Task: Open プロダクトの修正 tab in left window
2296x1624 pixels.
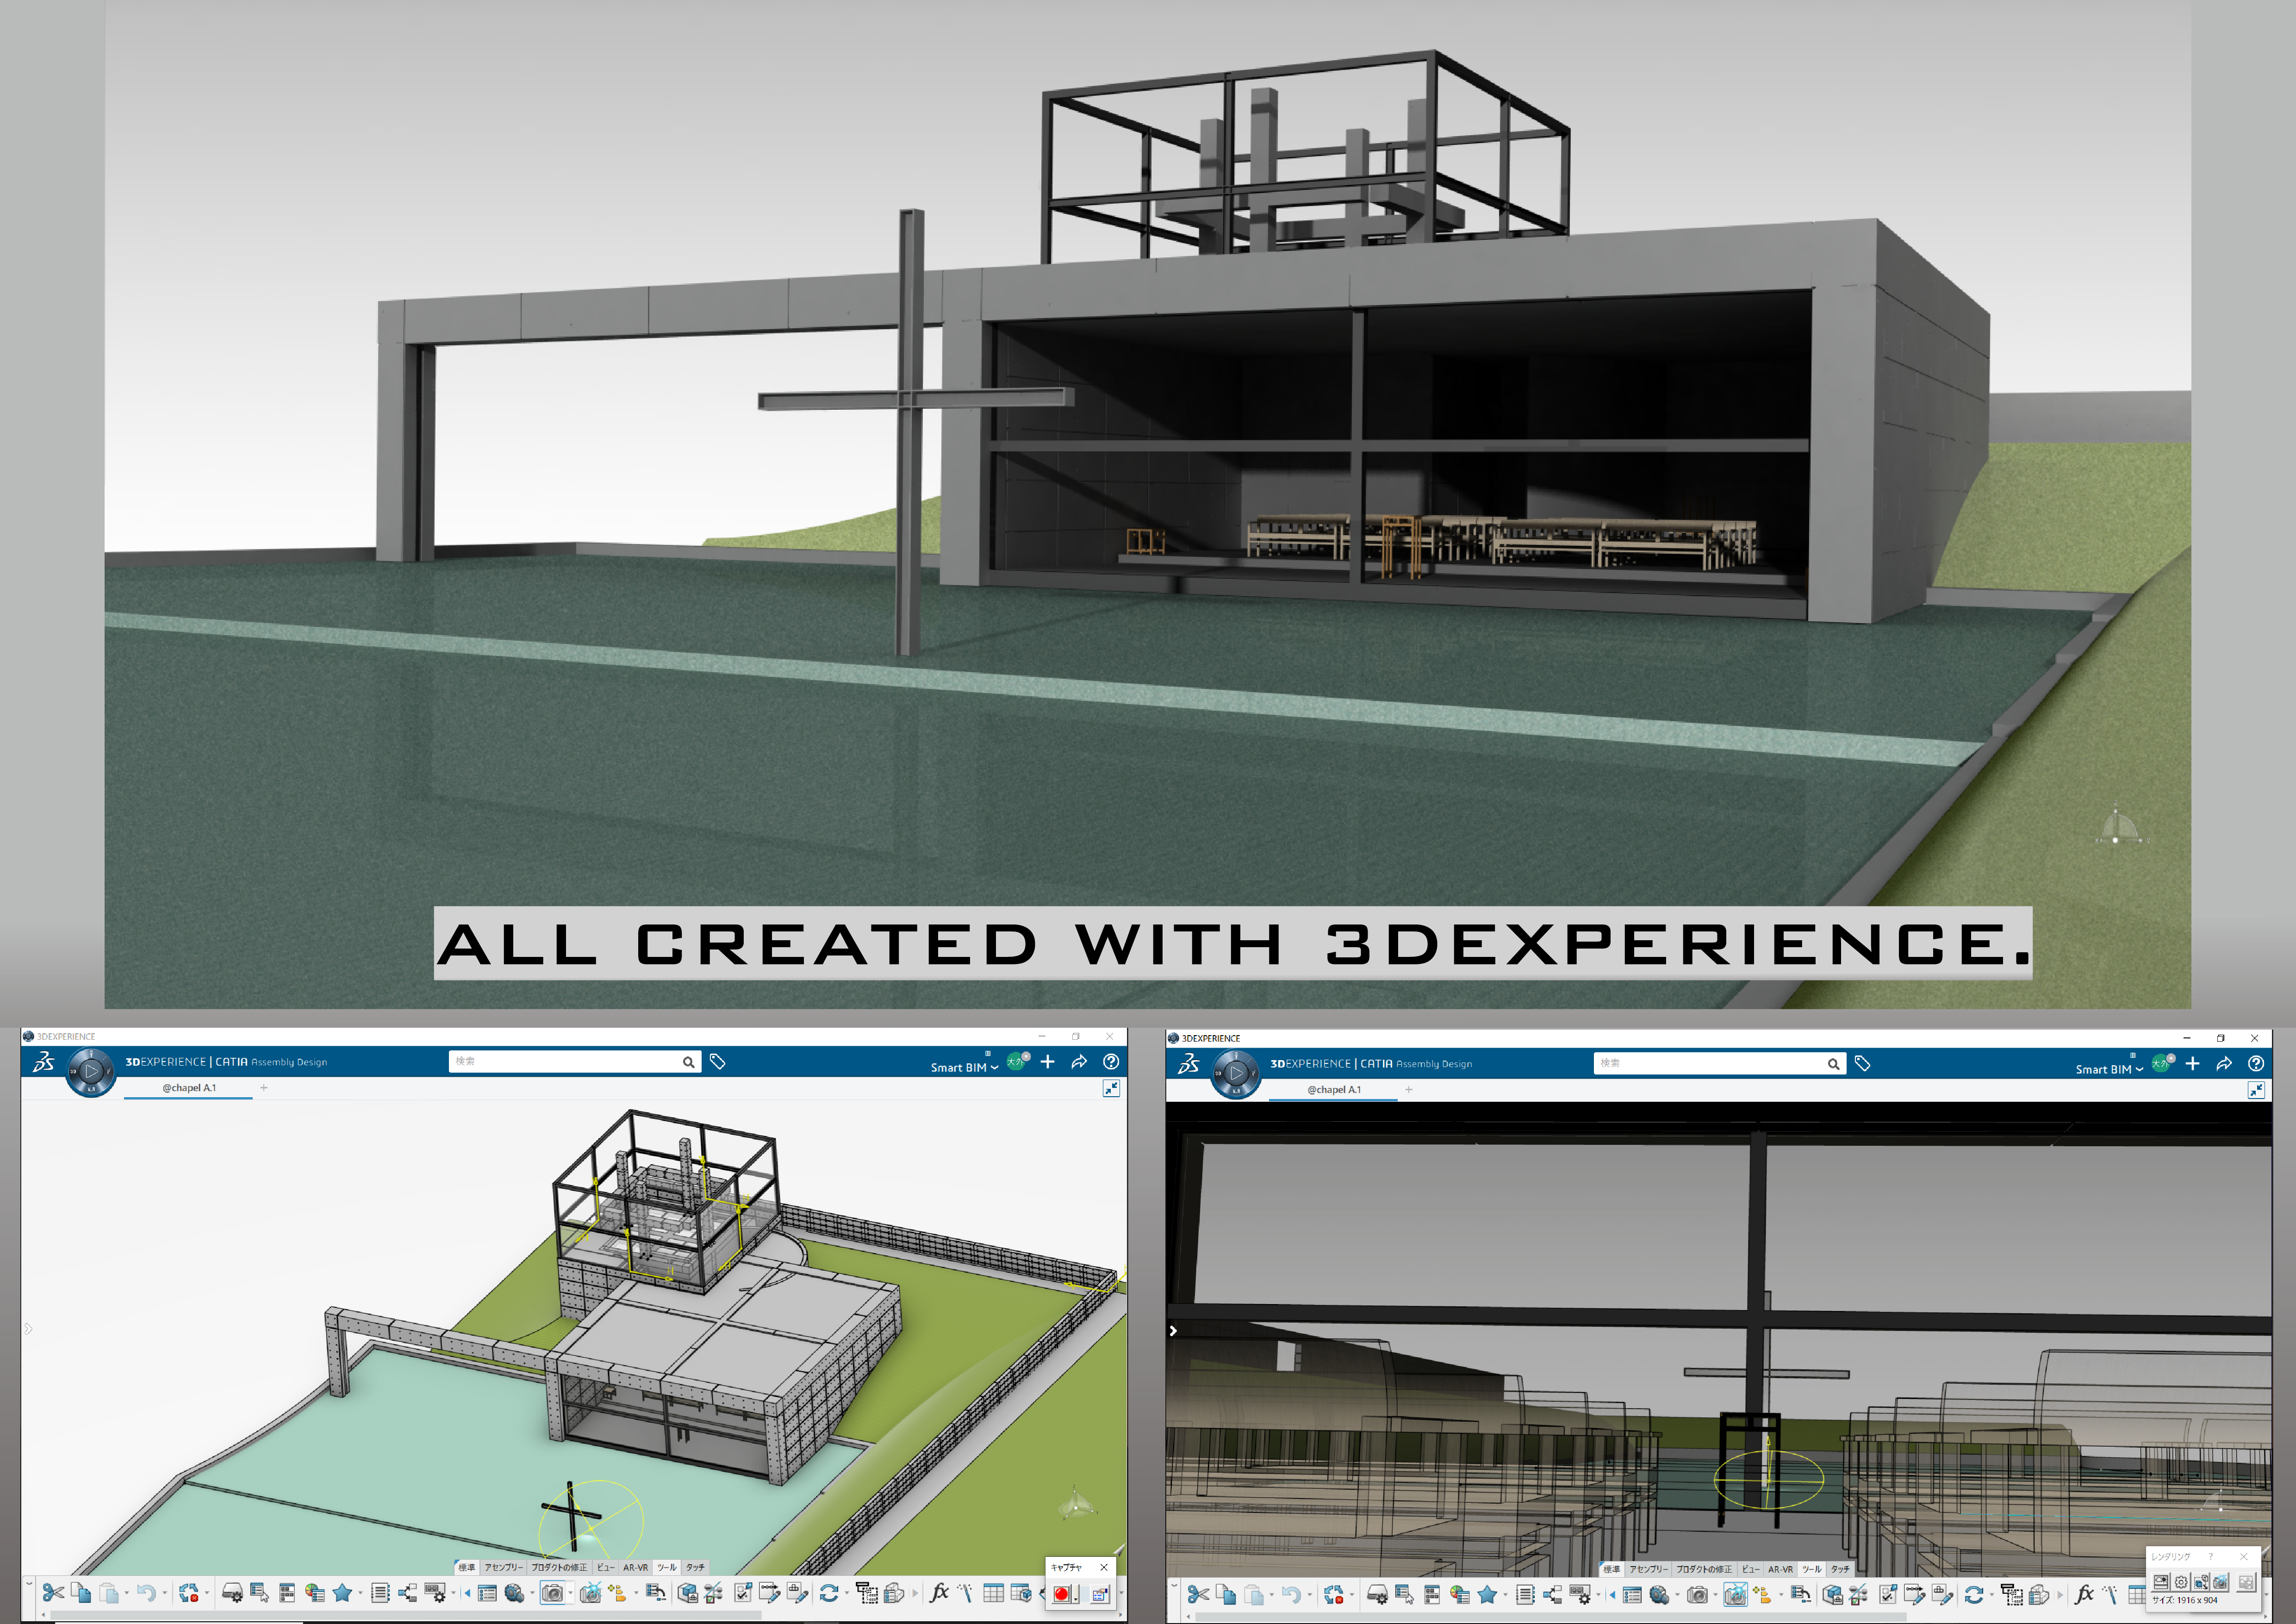Action: click(x=559, y=1568)
